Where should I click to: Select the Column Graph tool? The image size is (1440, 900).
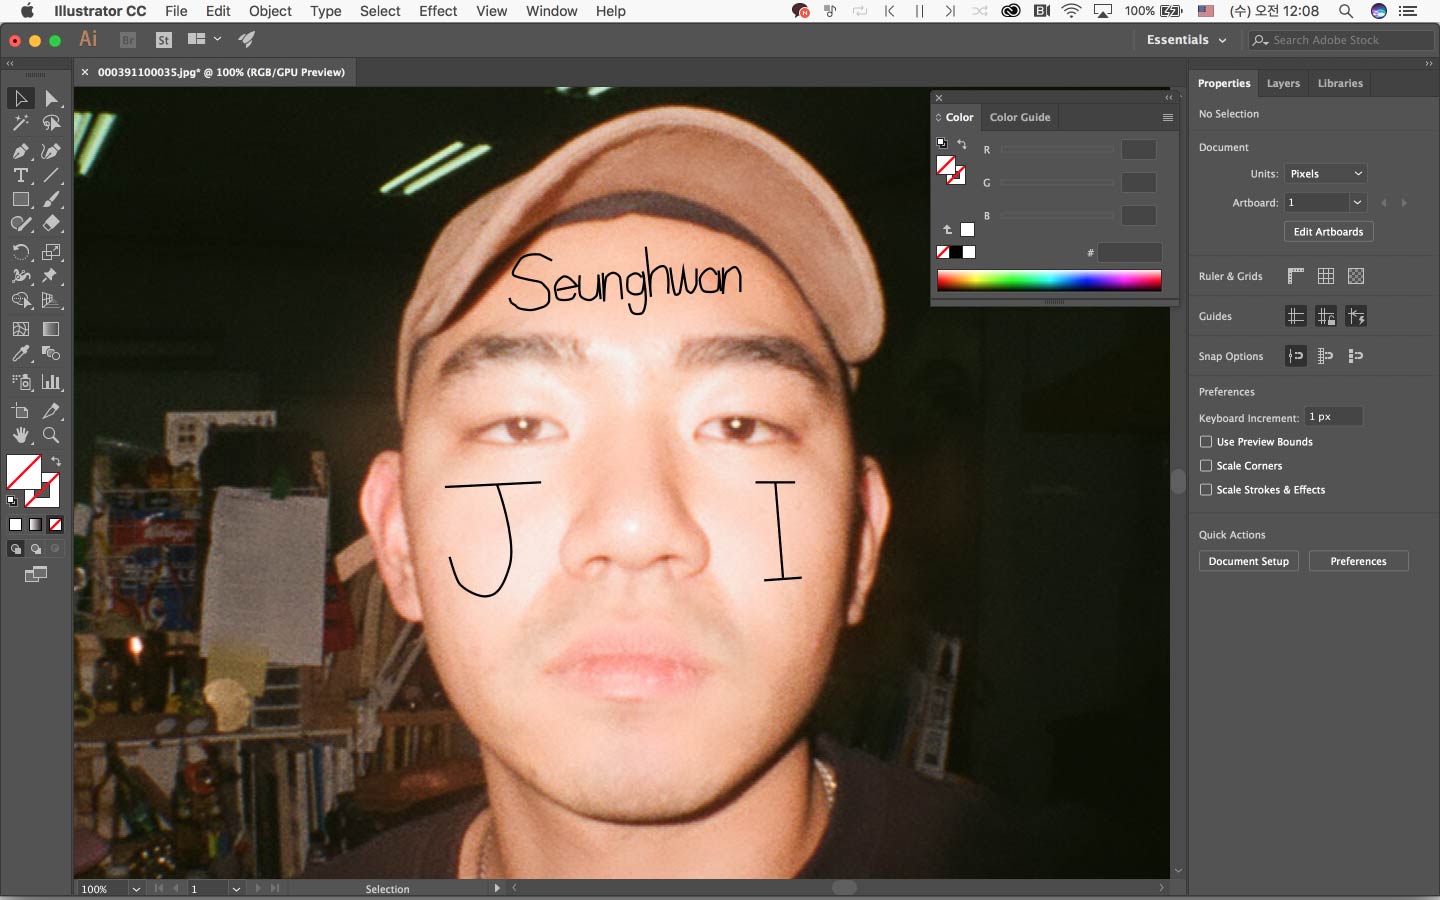(x=52, y=382)
